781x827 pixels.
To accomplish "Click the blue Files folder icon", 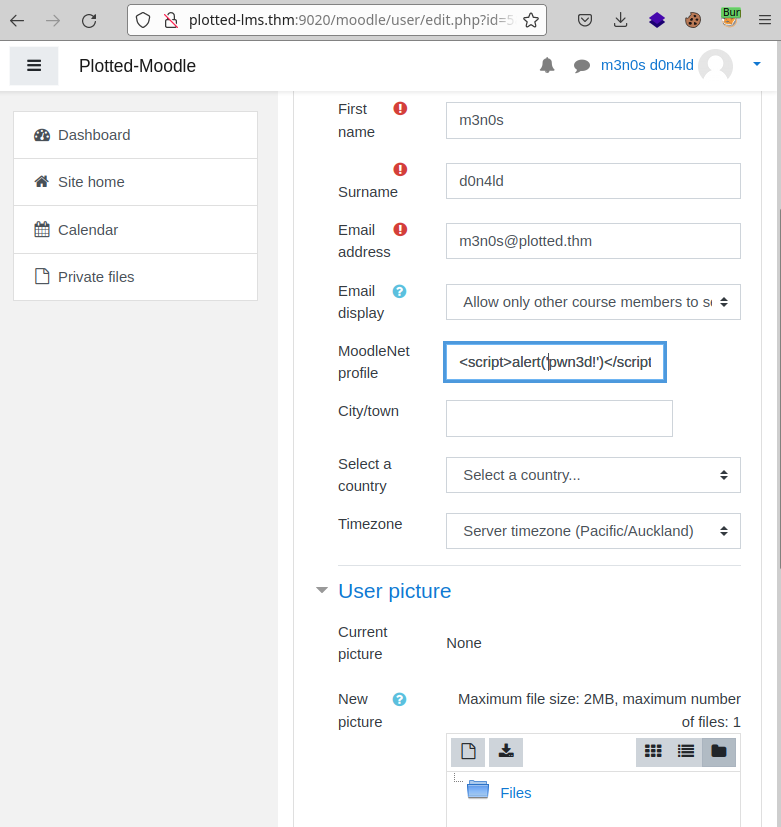I will [478, 790].
